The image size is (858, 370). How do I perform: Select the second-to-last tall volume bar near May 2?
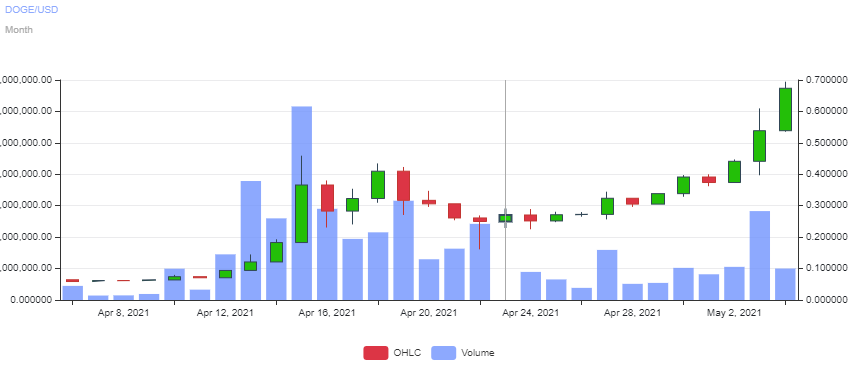760,256
